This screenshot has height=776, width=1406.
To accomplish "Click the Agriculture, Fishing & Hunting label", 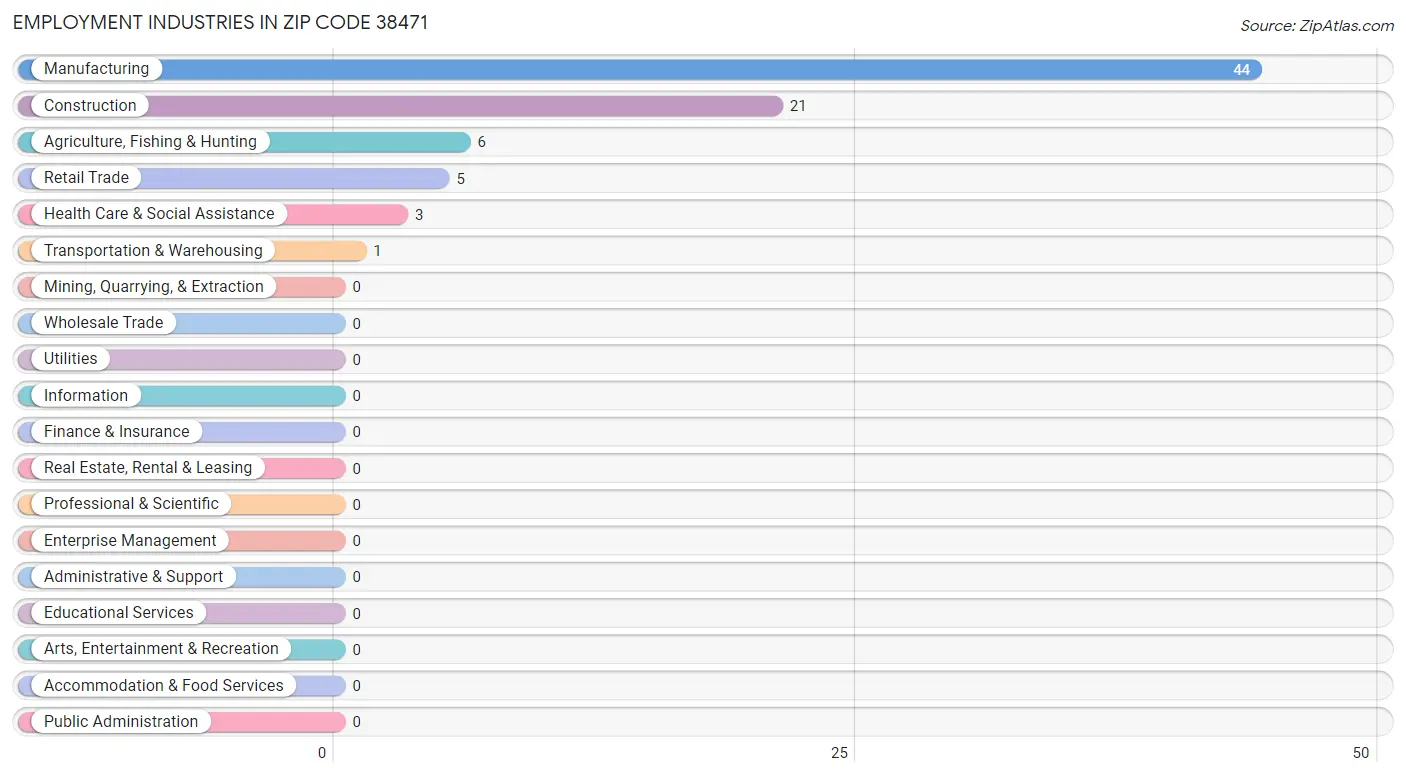I will (150, 142).
